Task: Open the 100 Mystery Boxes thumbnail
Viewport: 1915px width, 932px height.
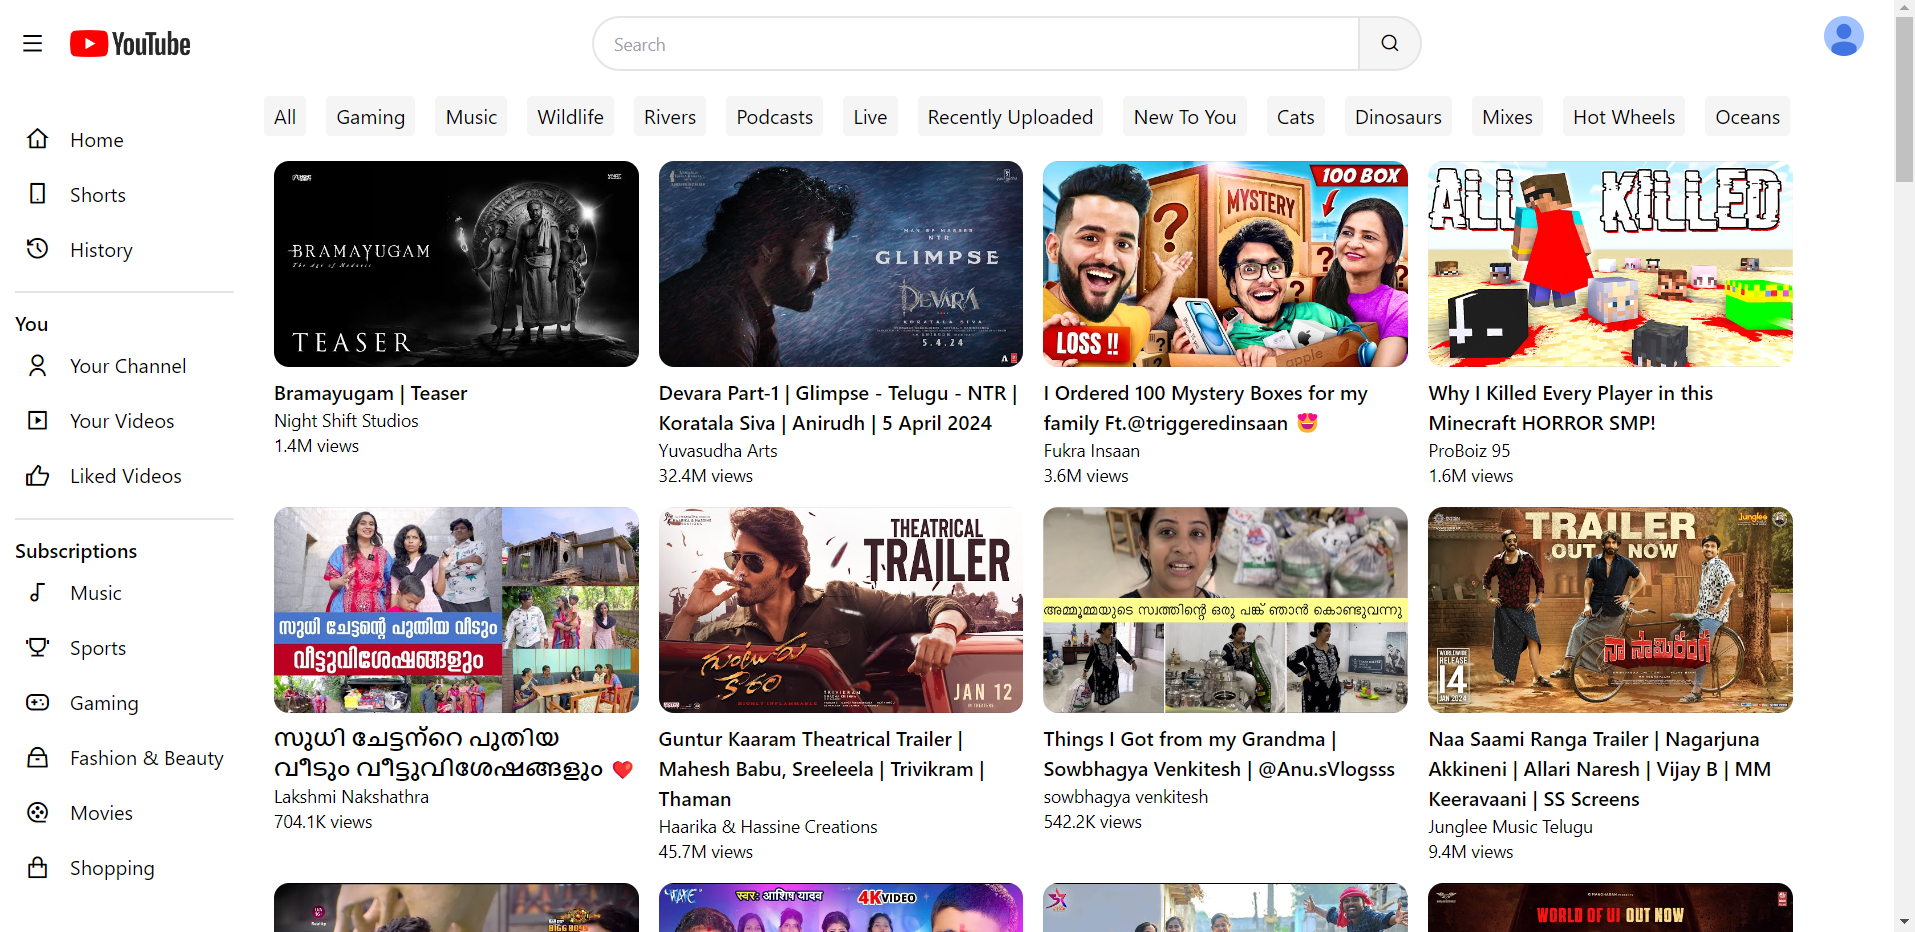Action: click(1225, 264)
